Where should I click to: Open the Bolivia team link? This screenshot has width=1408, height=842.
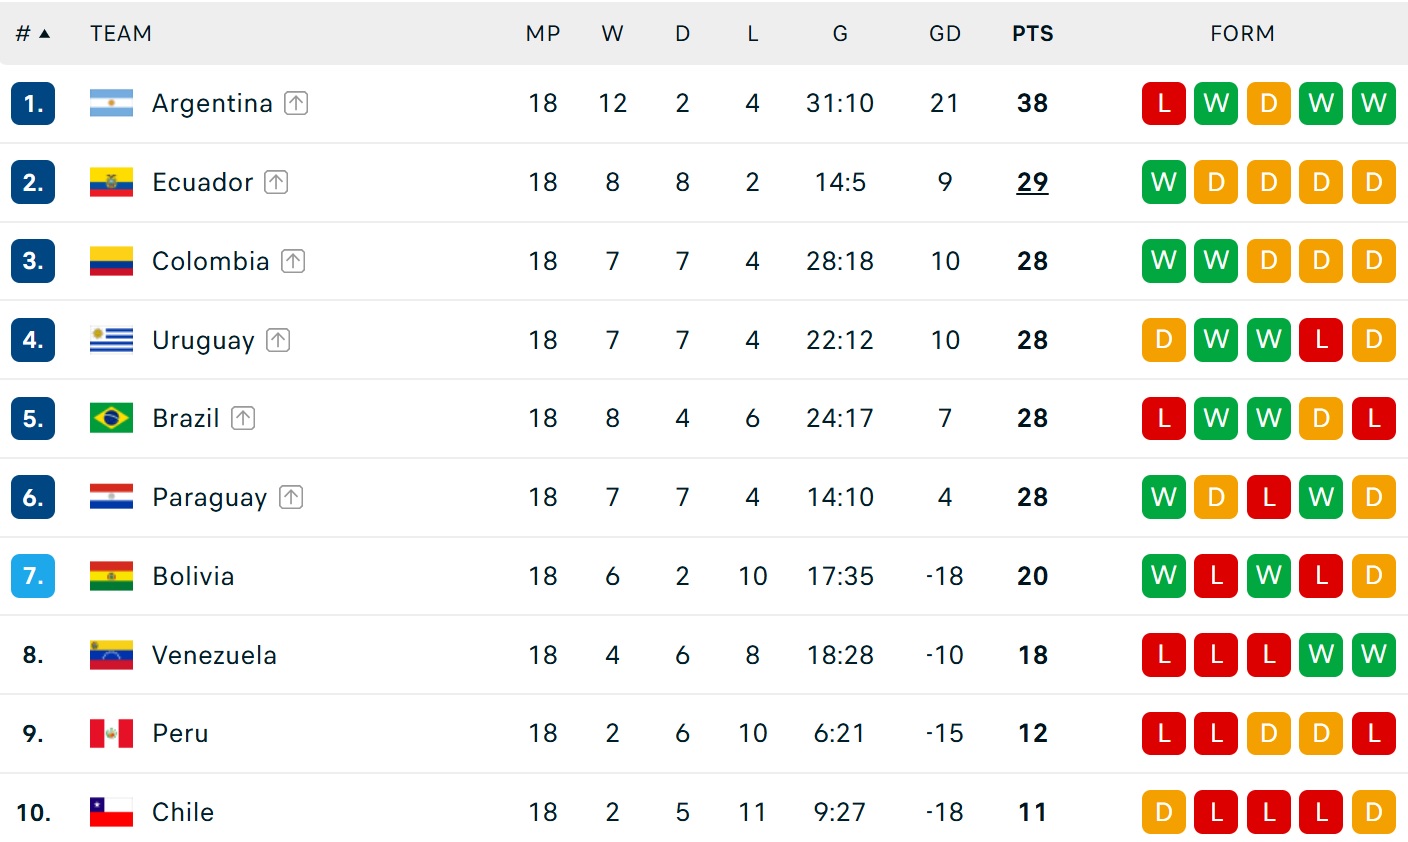(x=193, y=576)
